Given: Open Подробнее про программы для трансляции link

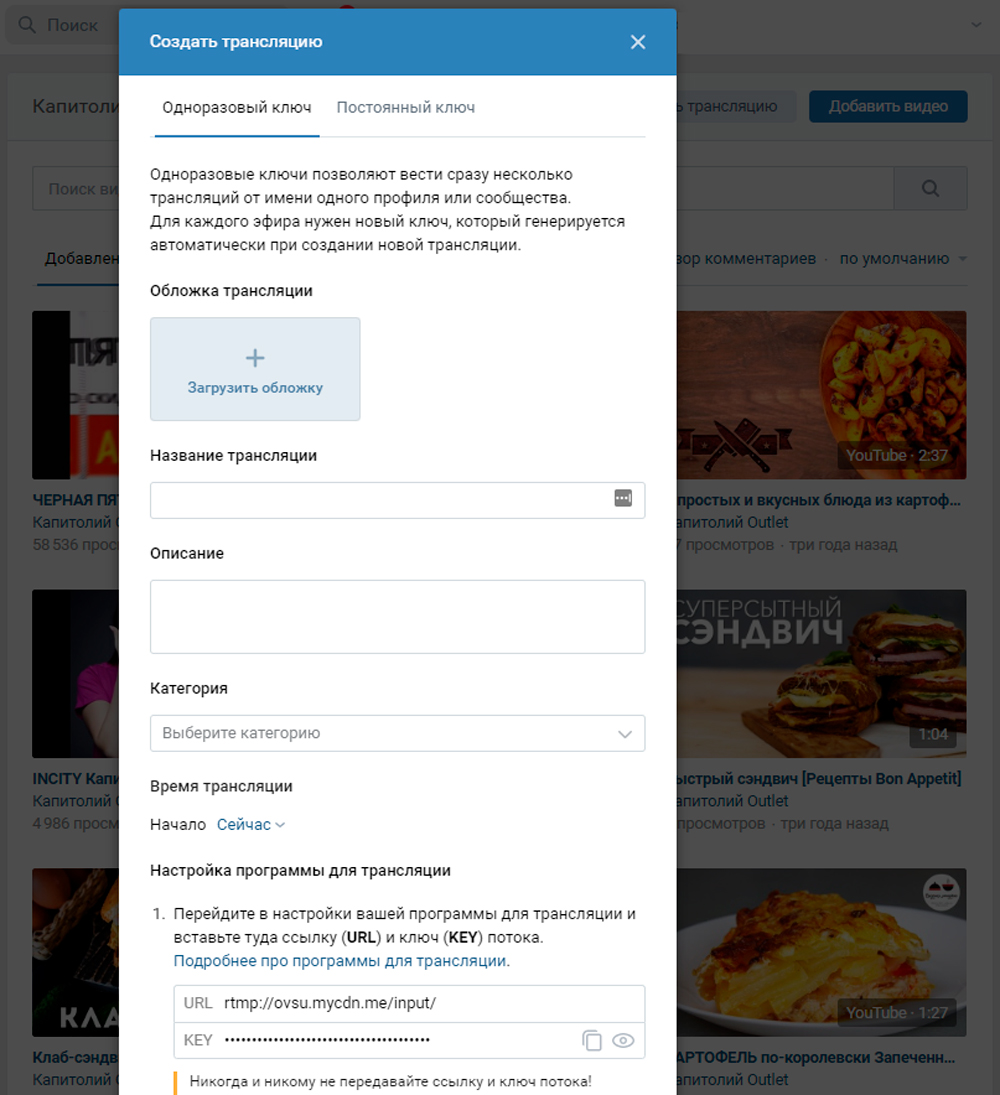Looking at the screenshot, I should click(x=340, y=961).
